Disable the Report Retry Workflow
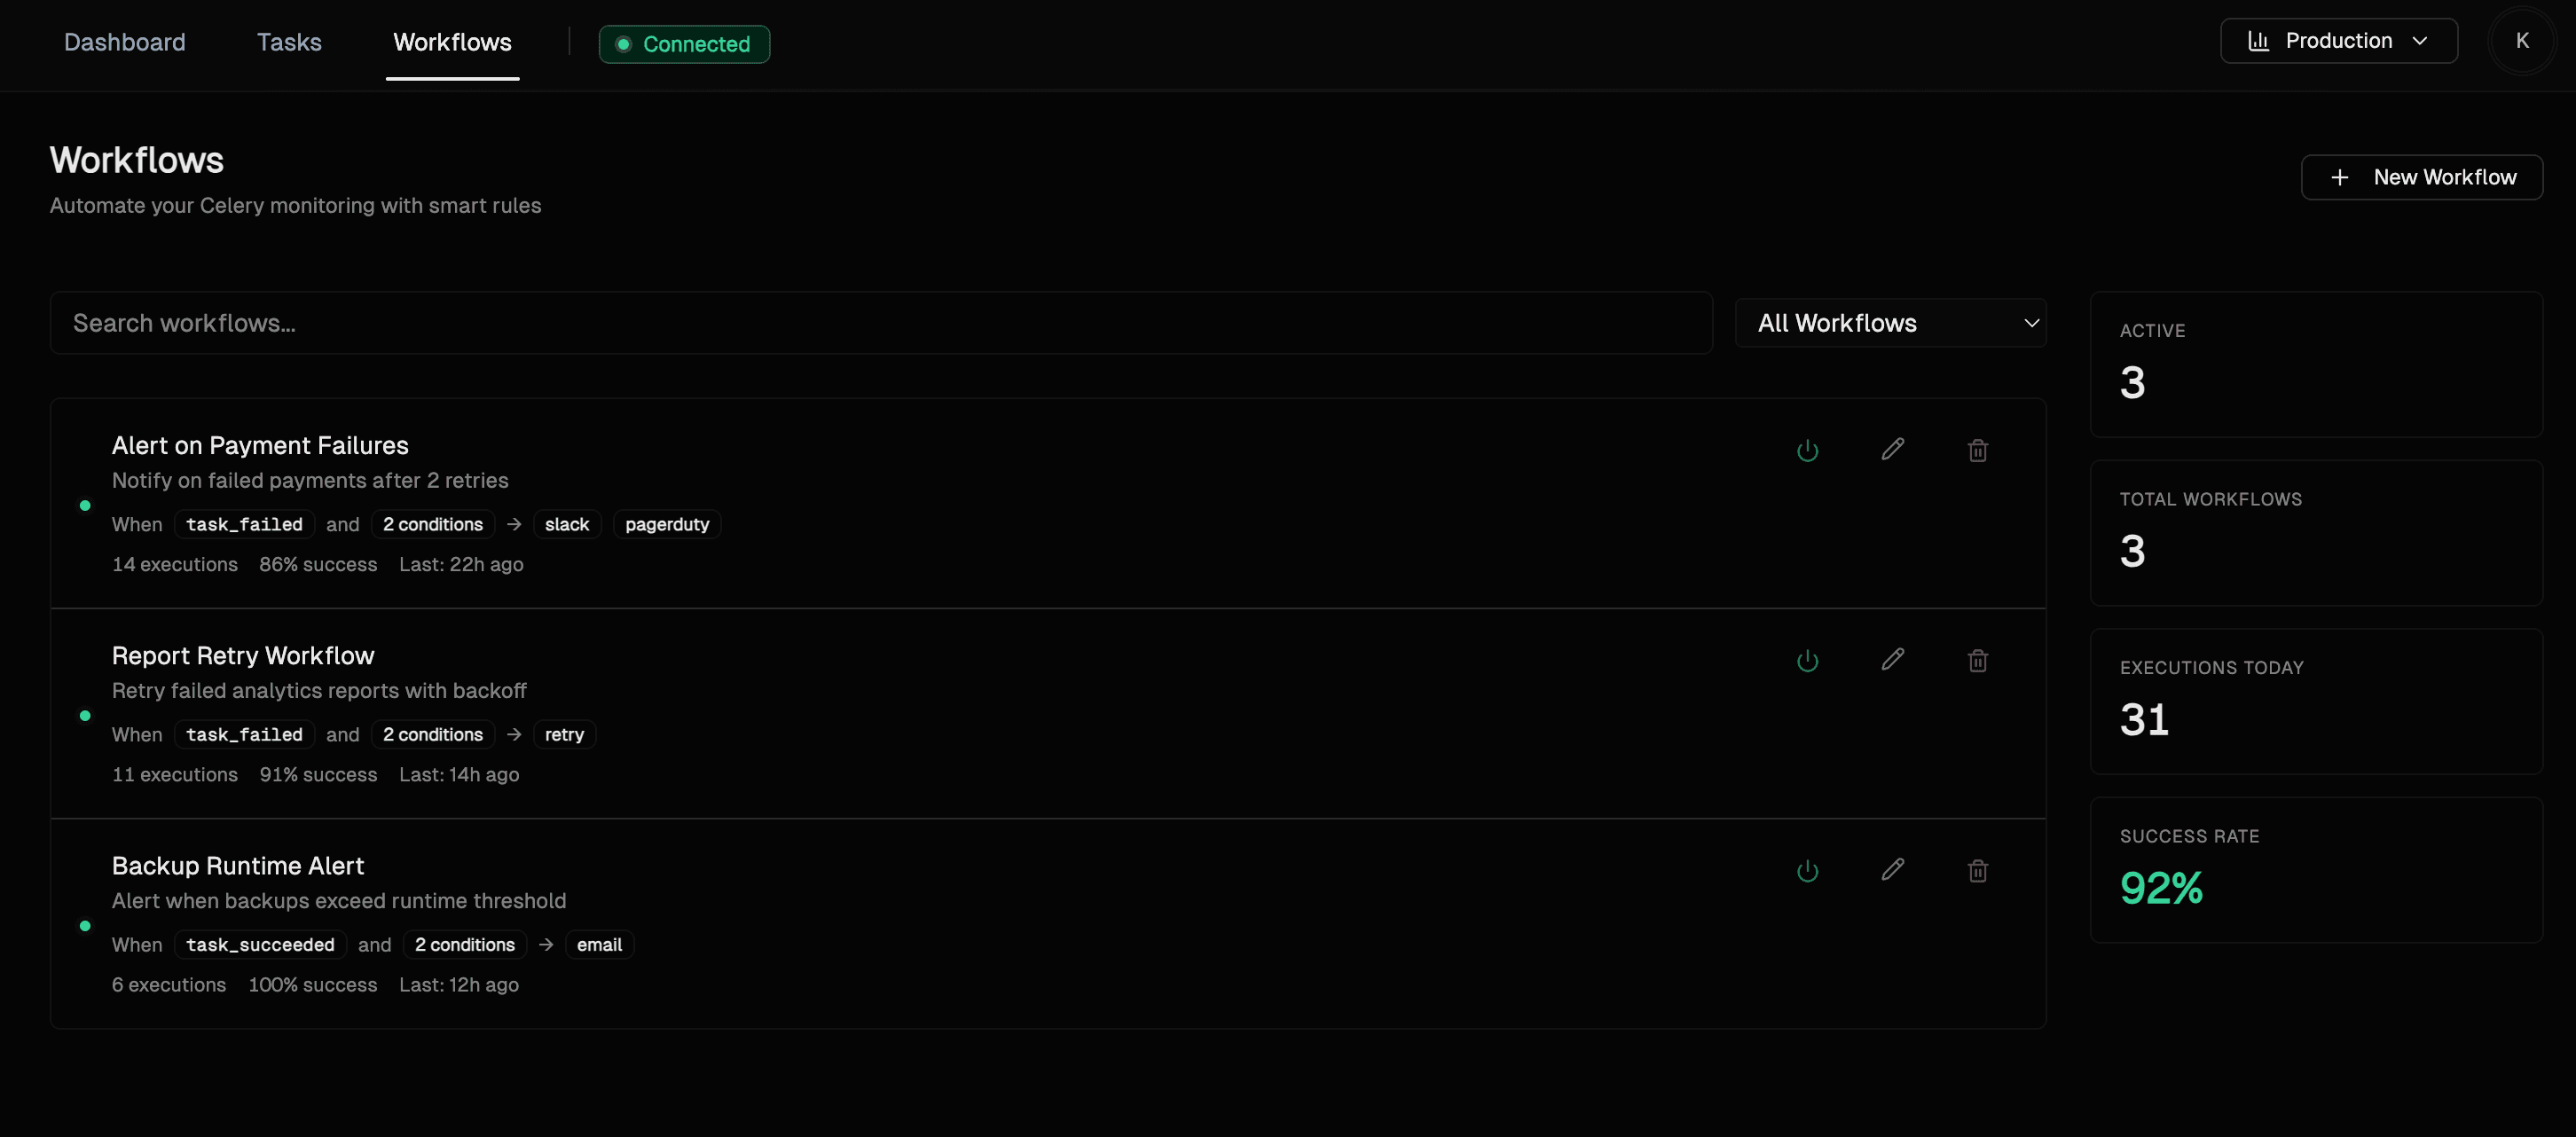This screenshot has height=1137, width=2576. 1807,661
